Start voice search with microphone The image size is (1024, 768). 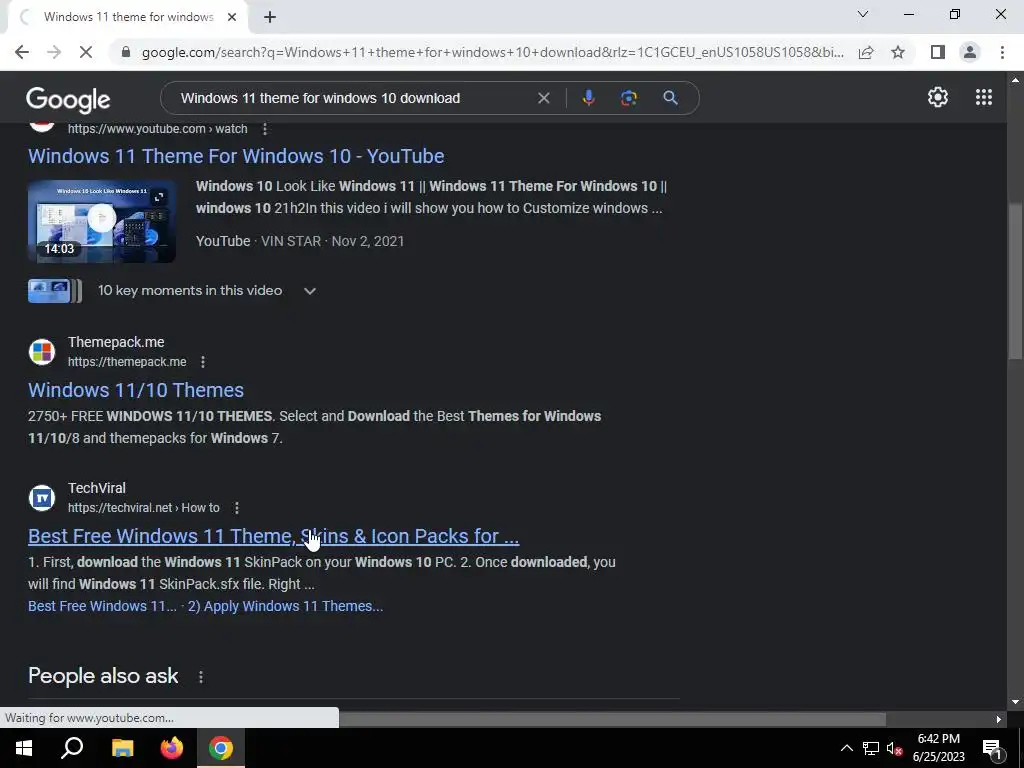pos(588,98)
